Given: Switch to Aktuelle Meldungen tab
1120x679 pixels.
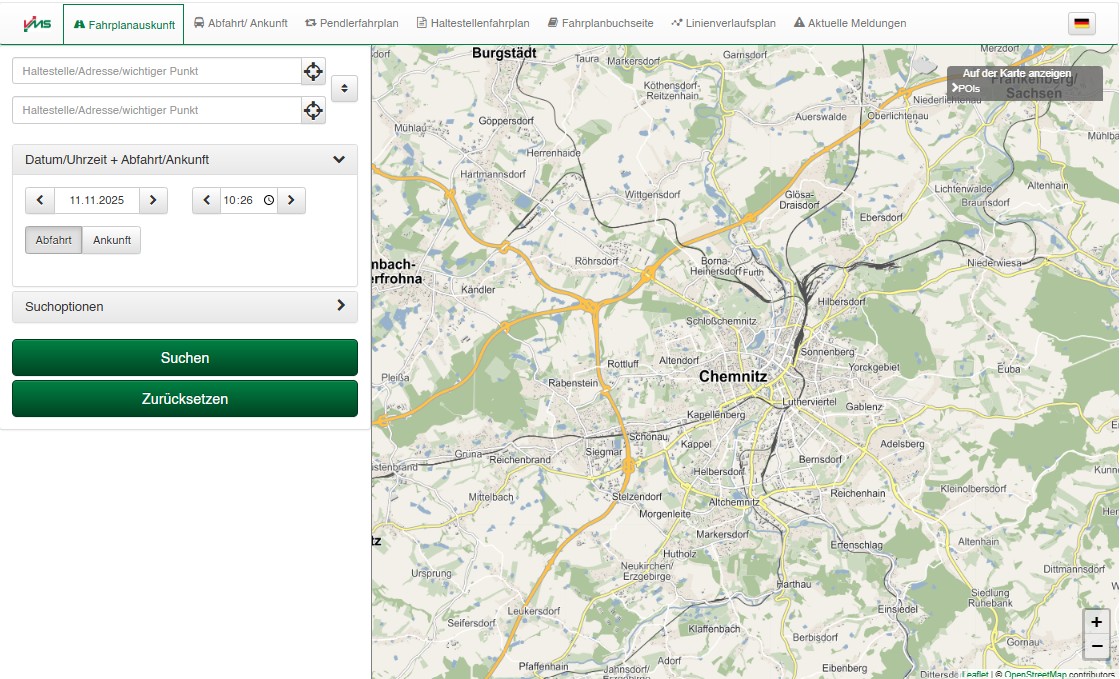Looking at the screenshot, I should coord(849,23).
